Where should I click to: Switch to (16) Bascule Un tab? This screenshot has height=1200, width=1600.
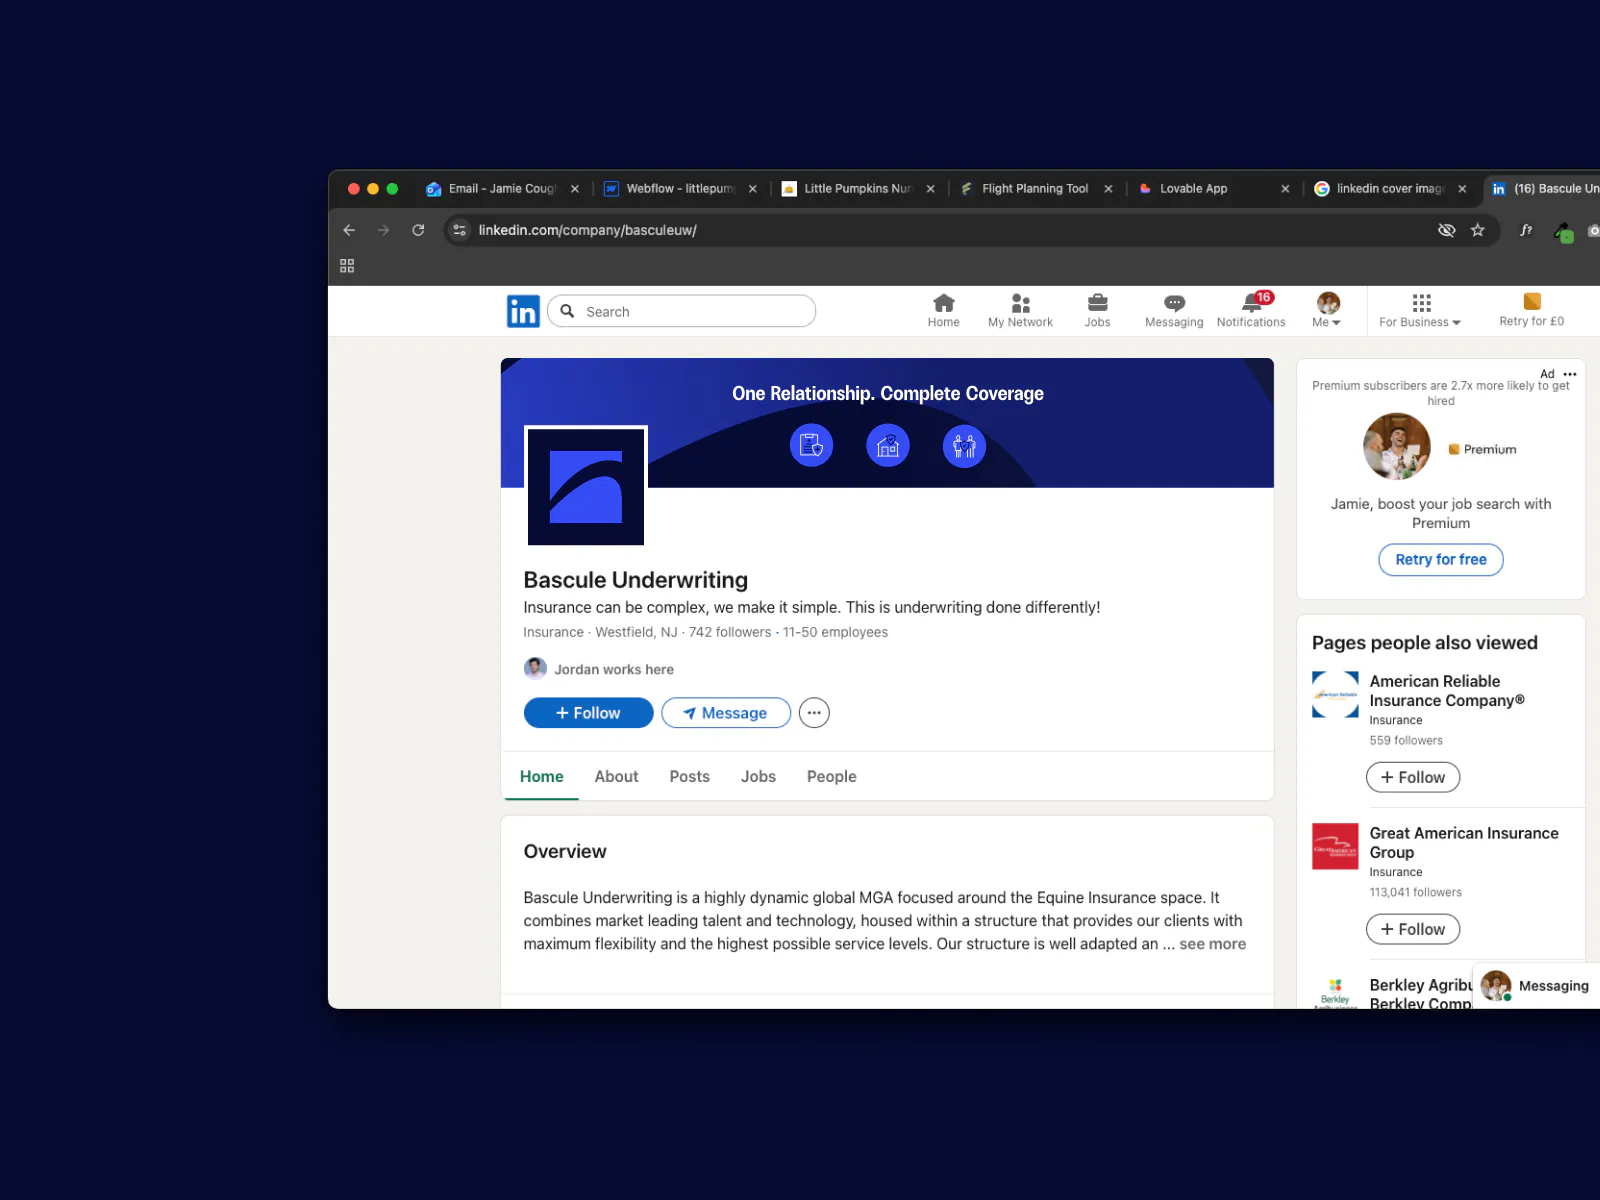1544,188
